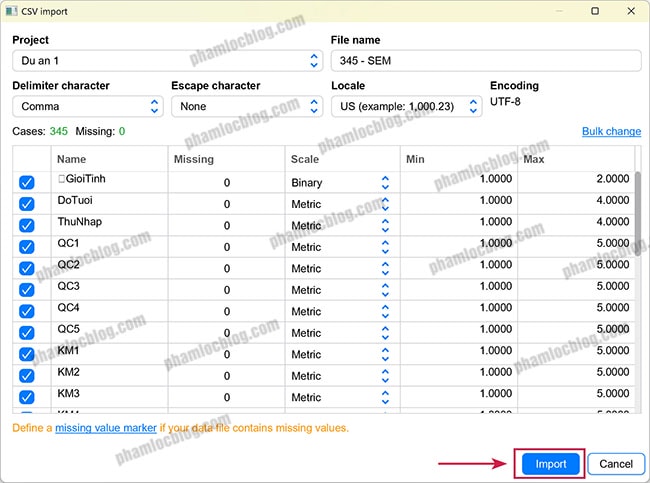Click the Missing column header
This screenshot has height=483, width=650.
tap(226, 159)
